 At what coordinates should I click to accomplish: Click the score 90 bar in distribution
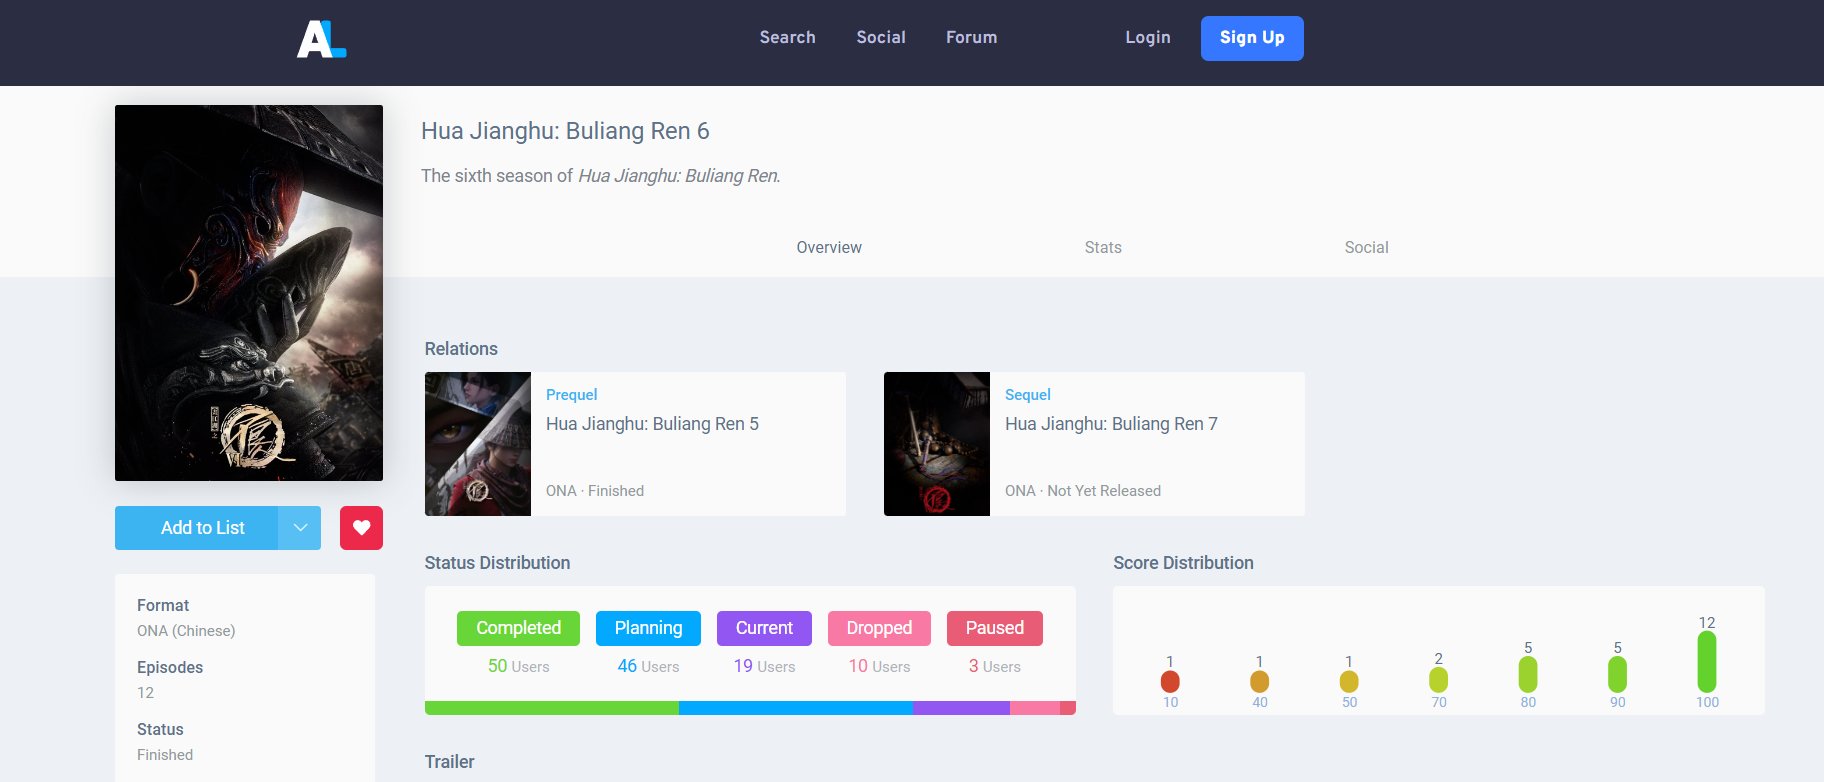point(1617,675)
